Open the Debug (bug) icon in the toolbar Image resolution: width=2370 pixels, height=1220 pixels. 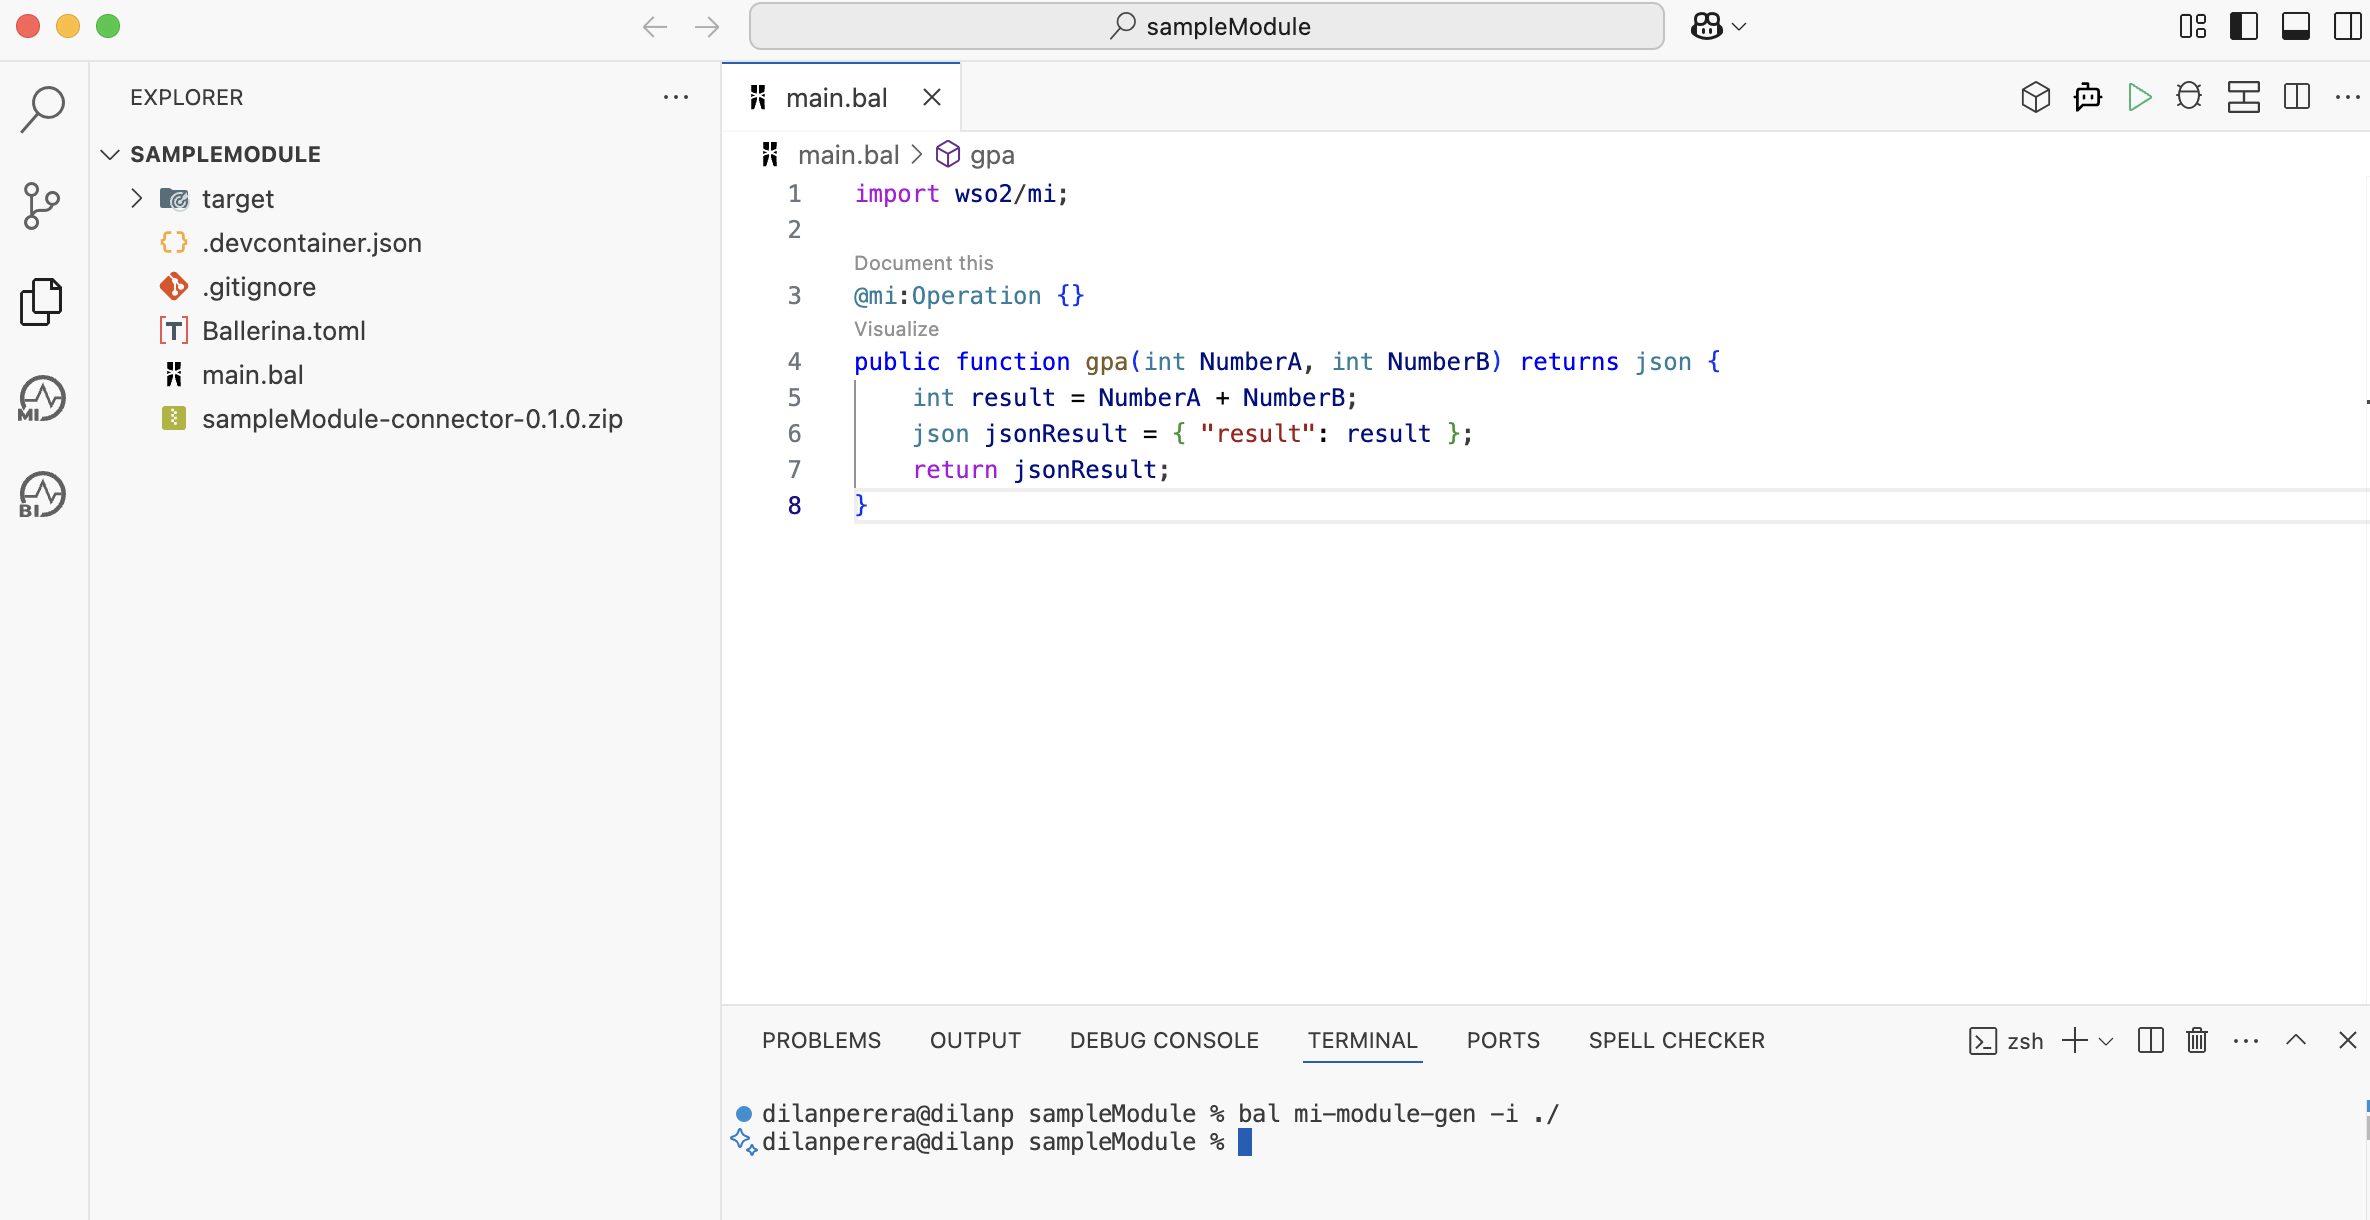click(x=2189, y=96)
